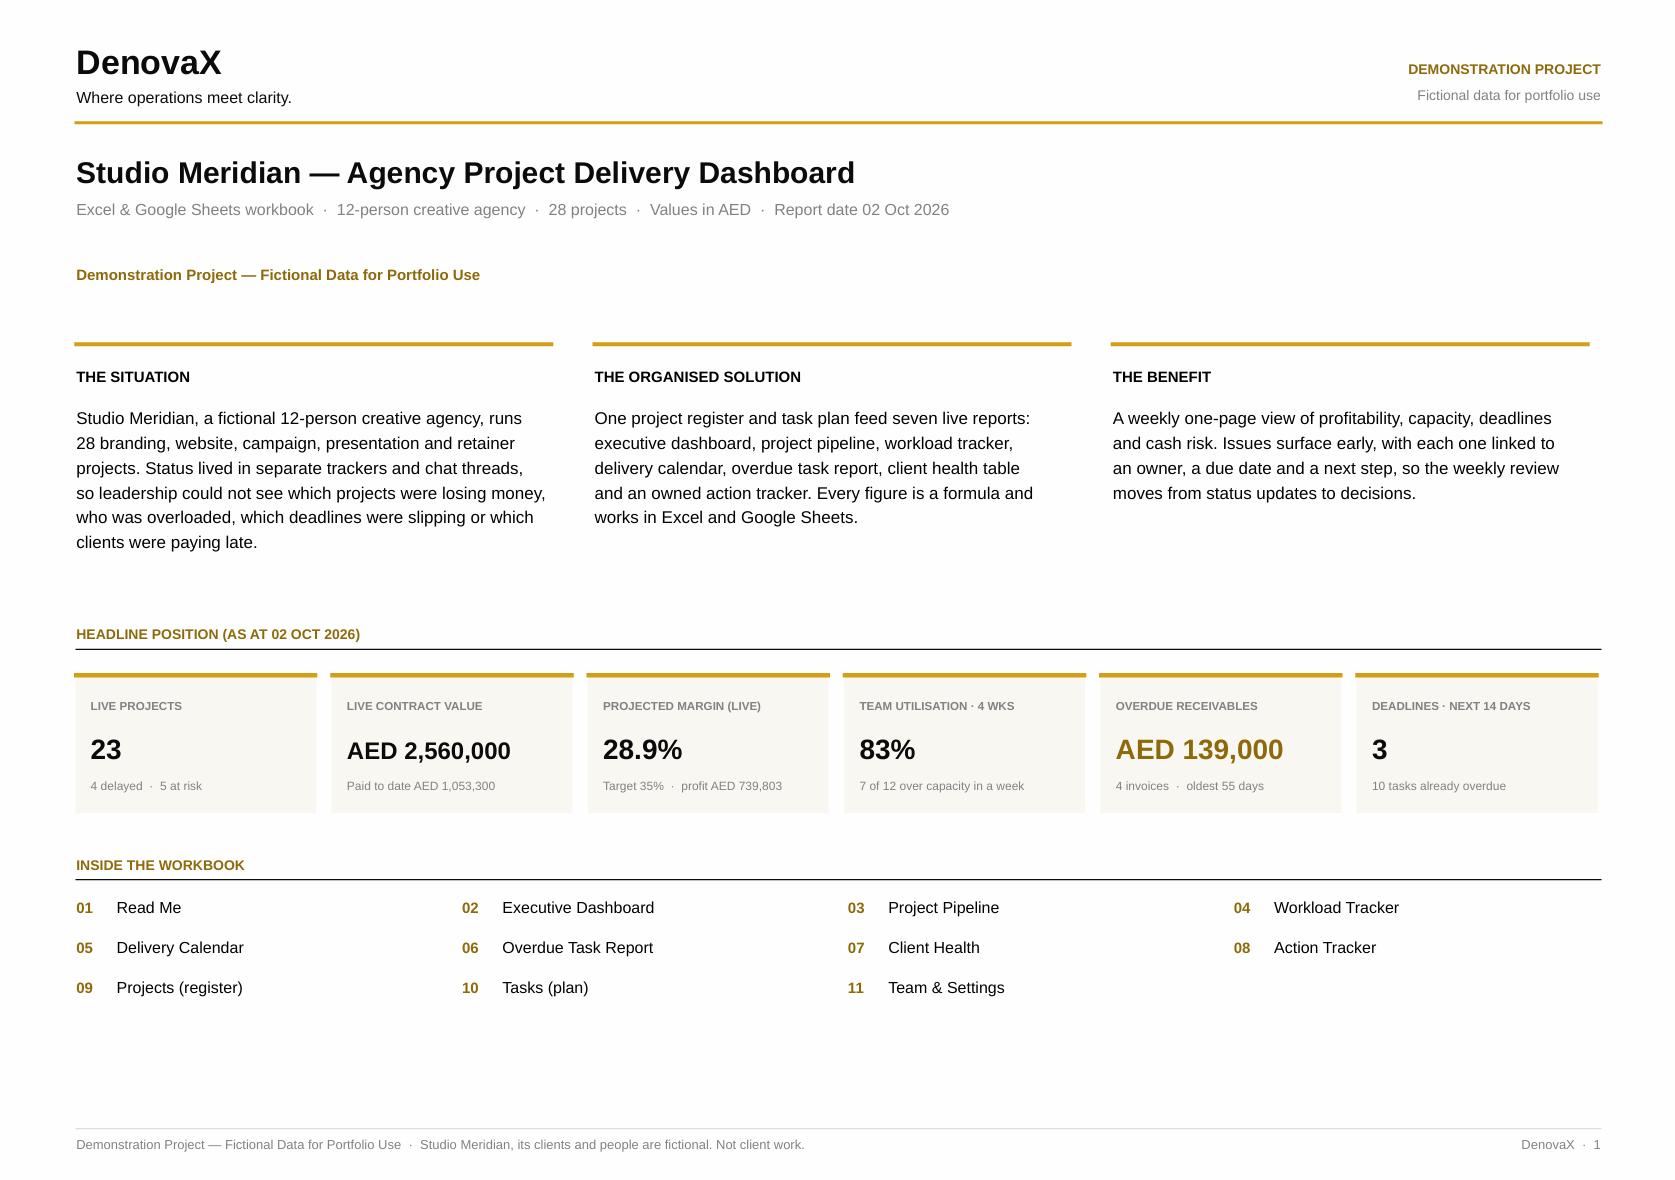Viewport: 1675px width, 1180px height.
Task: Click 'Paid to date AED 1,053,300' note
Action: pos(421,786)
